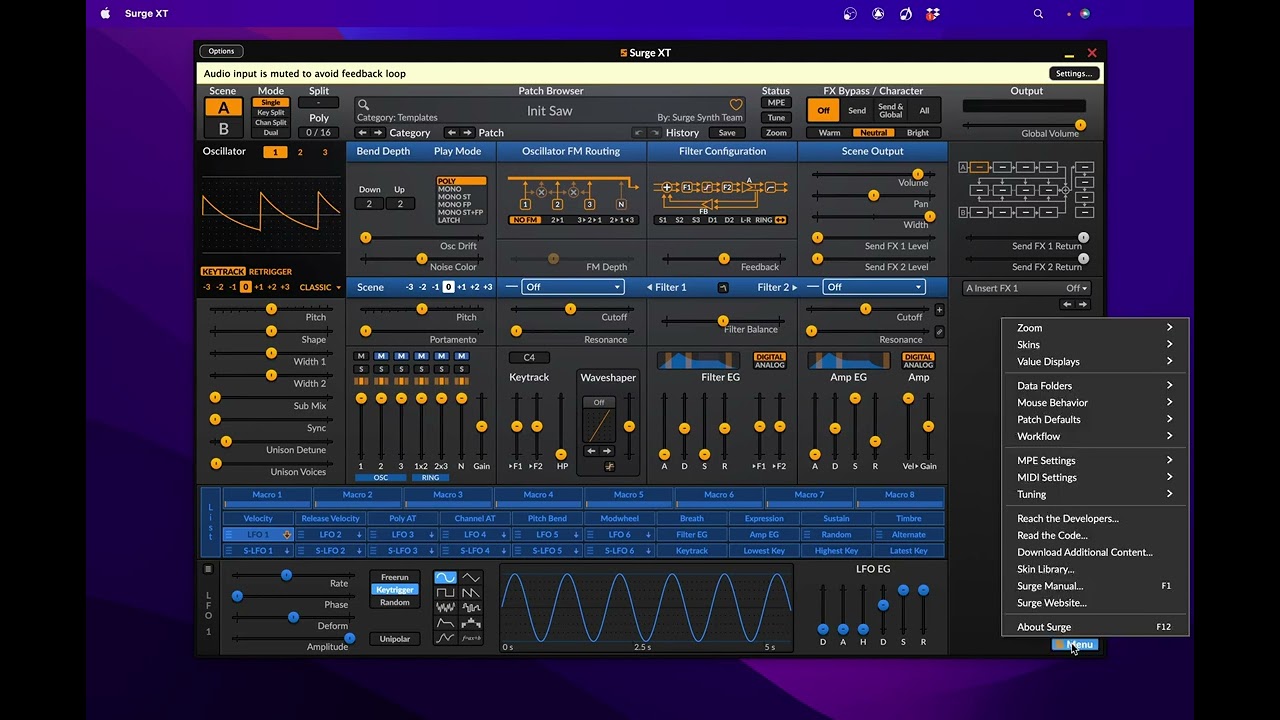Expand the Value Displays submenu

[1095, 362]
